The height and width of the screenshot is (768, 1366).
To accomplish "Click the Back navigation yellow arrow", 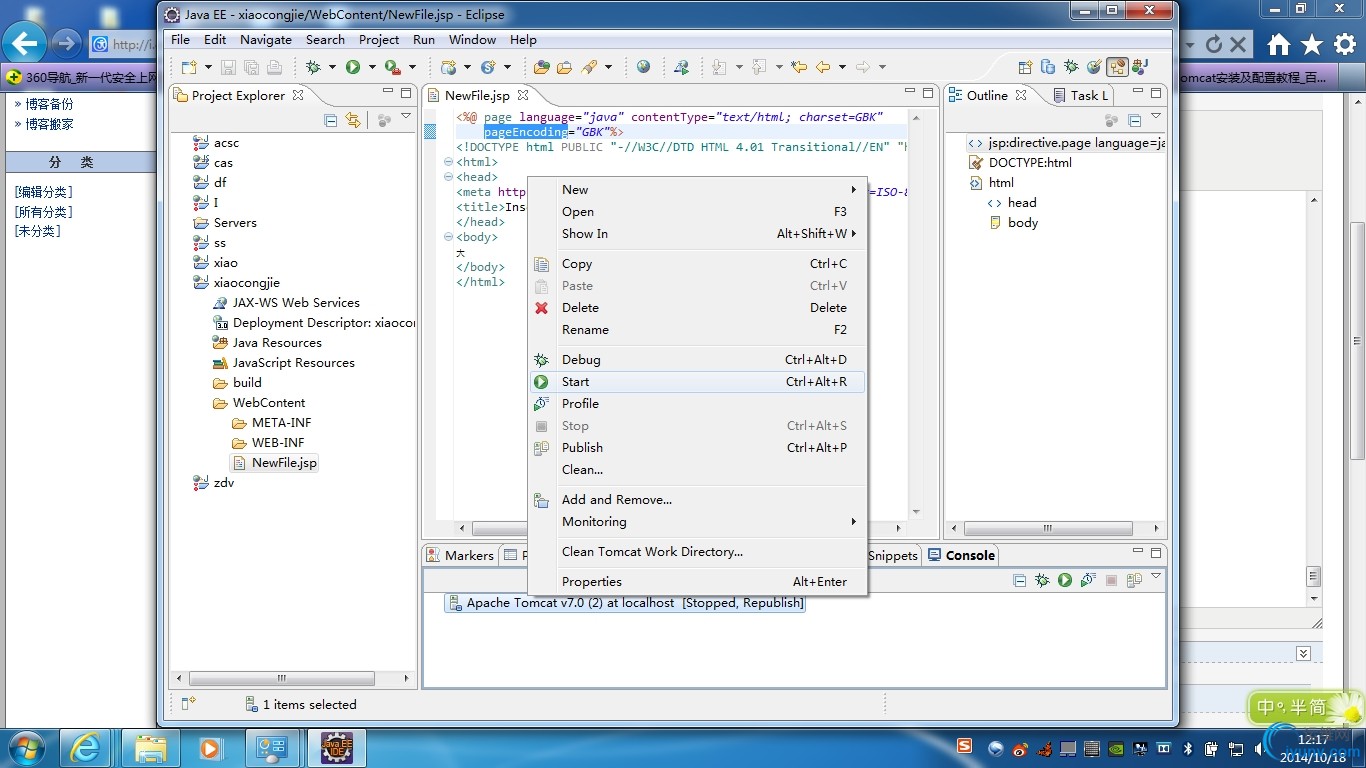I will coord(823,67).
